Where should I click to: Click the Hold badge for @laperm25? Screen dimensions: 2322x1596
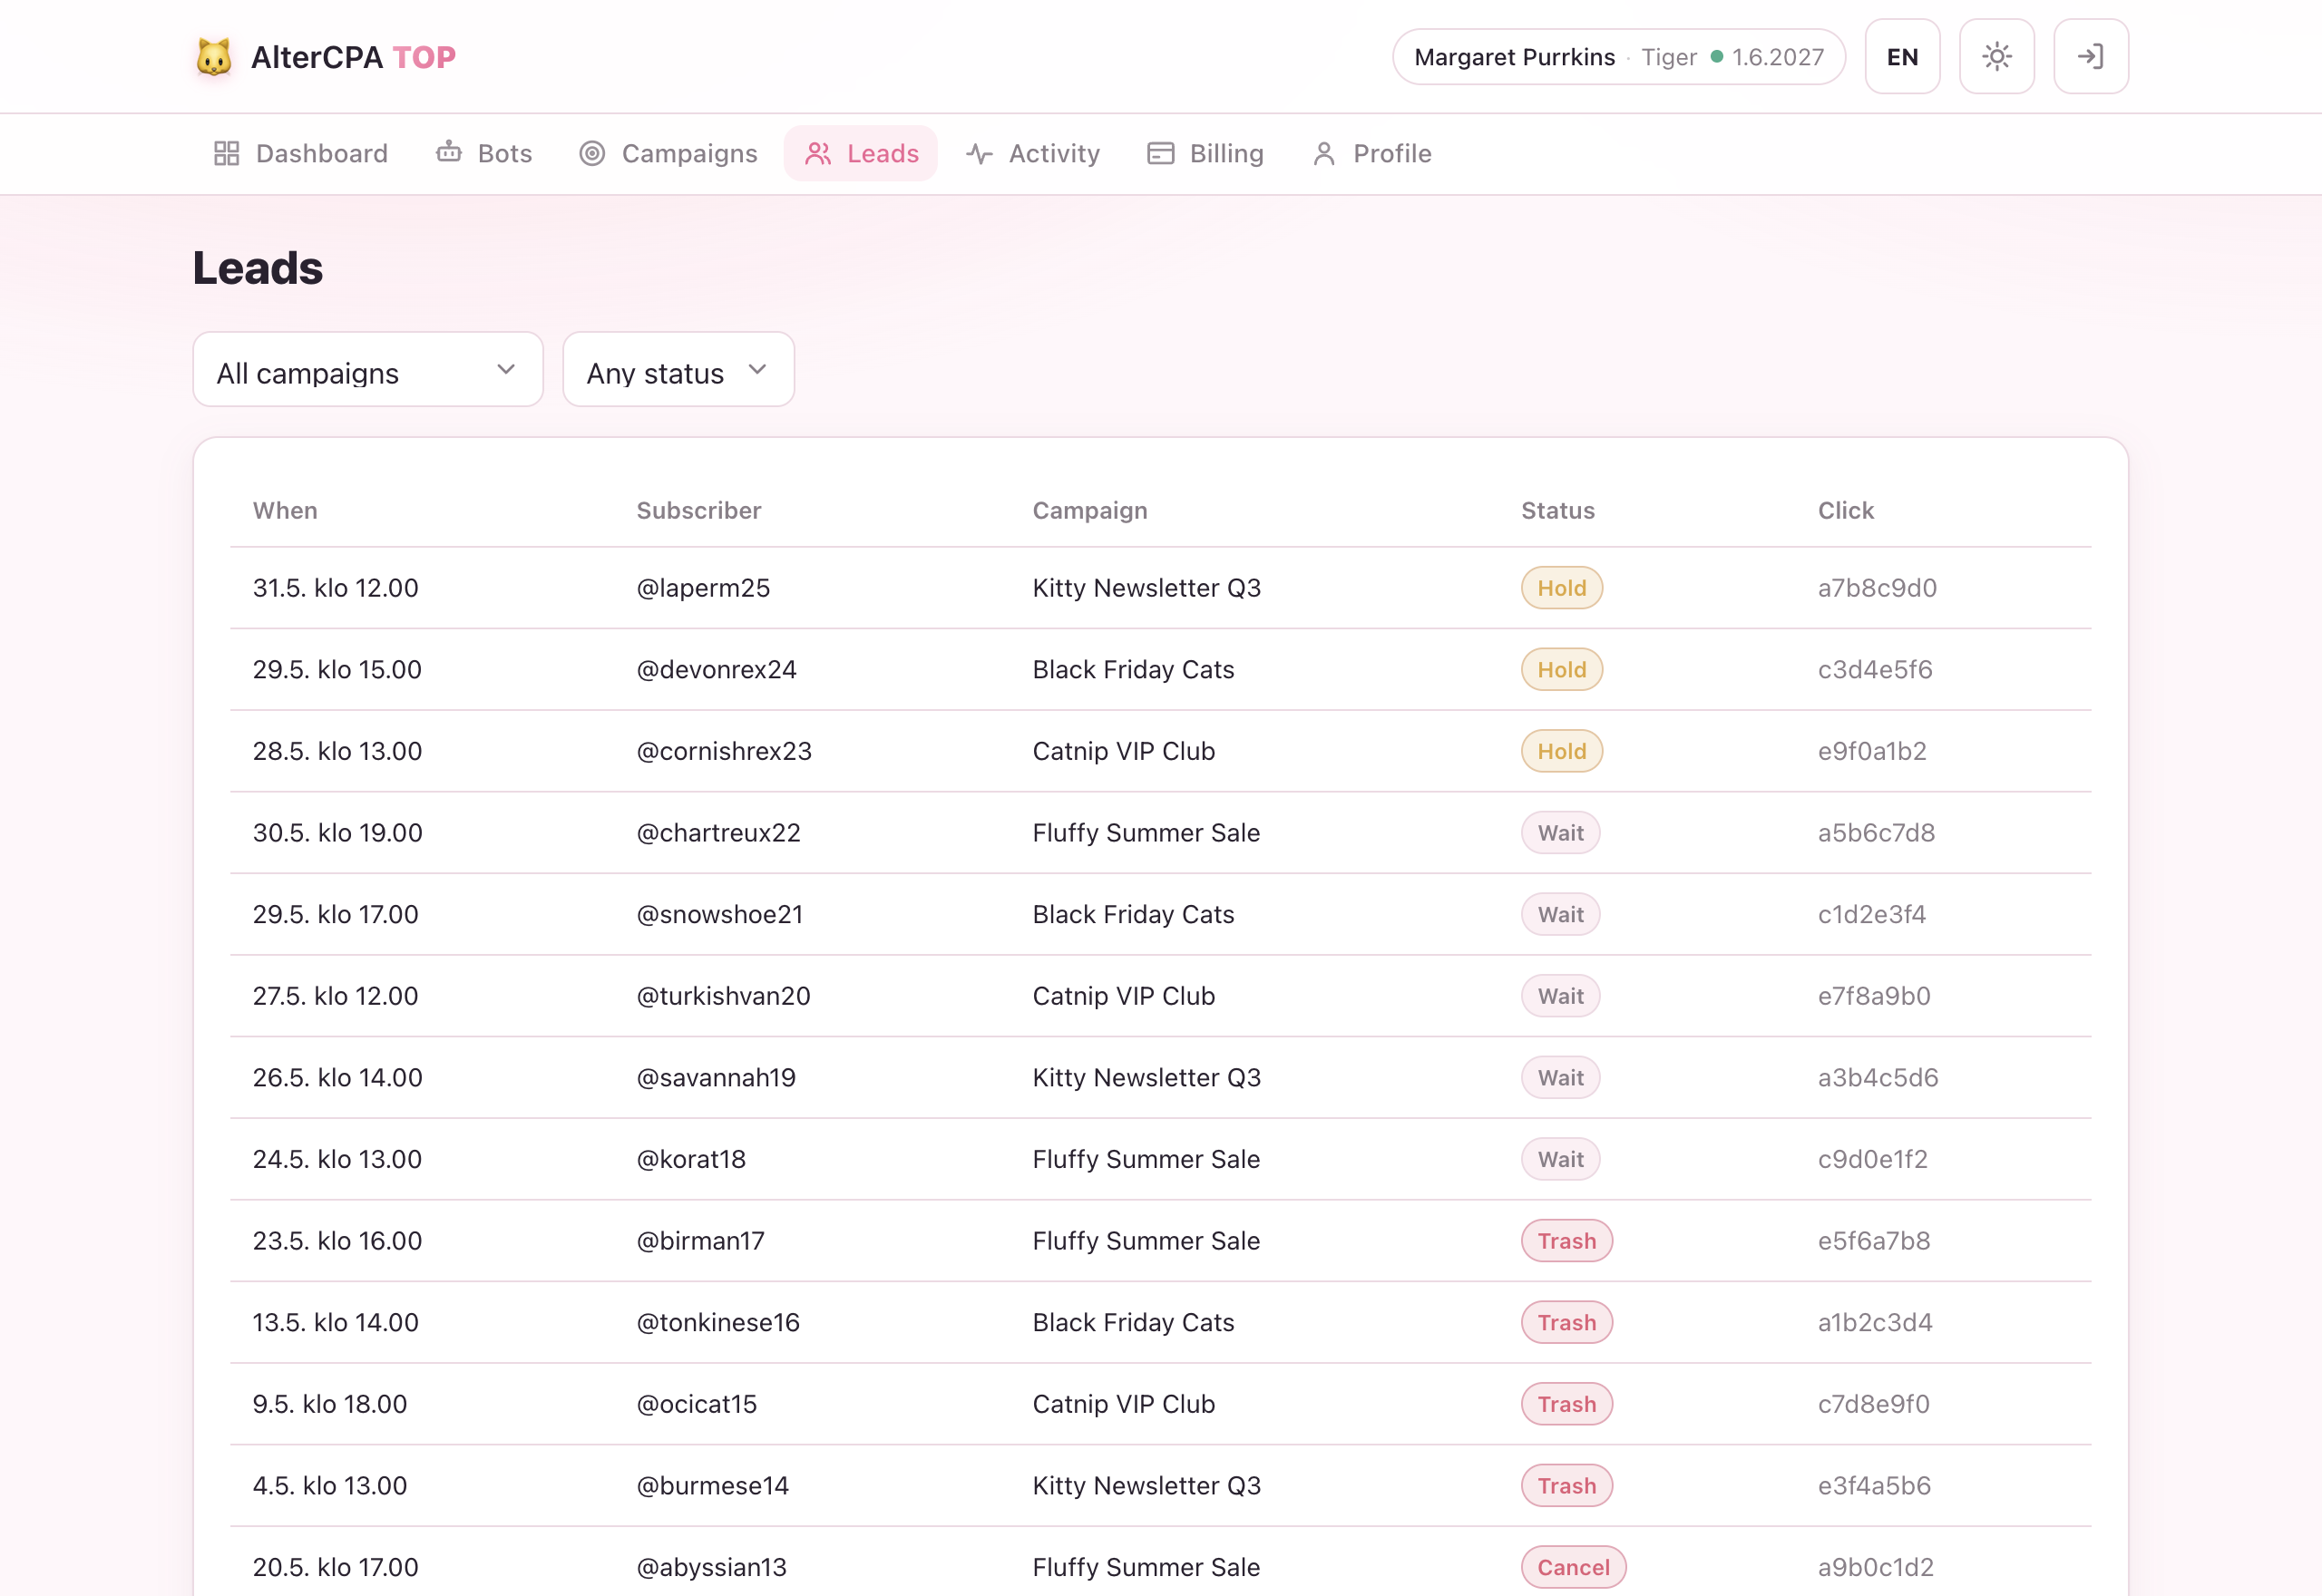pyautogui.click(x=1562, y=588)
